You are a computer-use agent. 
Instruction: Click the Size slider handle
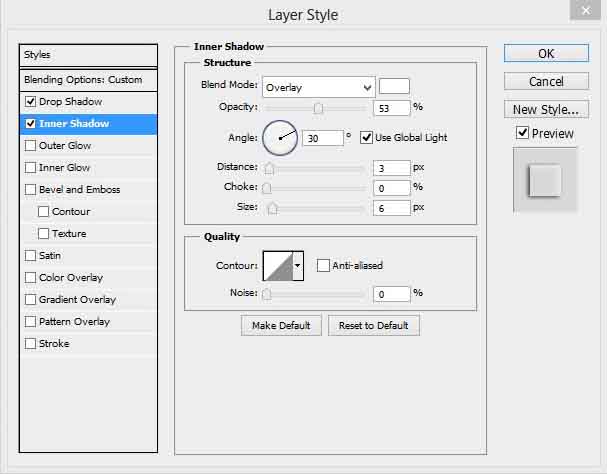pyautogui.click(x=273, y=208)
